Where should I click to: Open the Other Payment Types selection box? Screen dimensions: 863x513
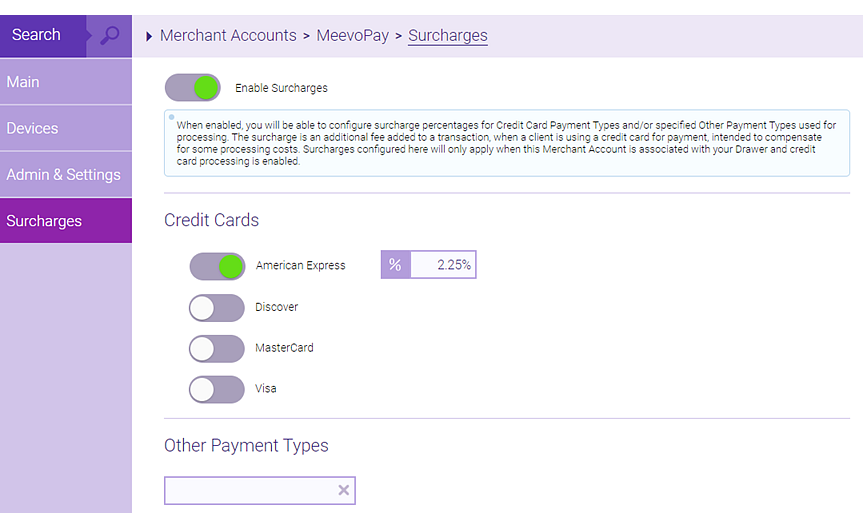tap(250, 490)
